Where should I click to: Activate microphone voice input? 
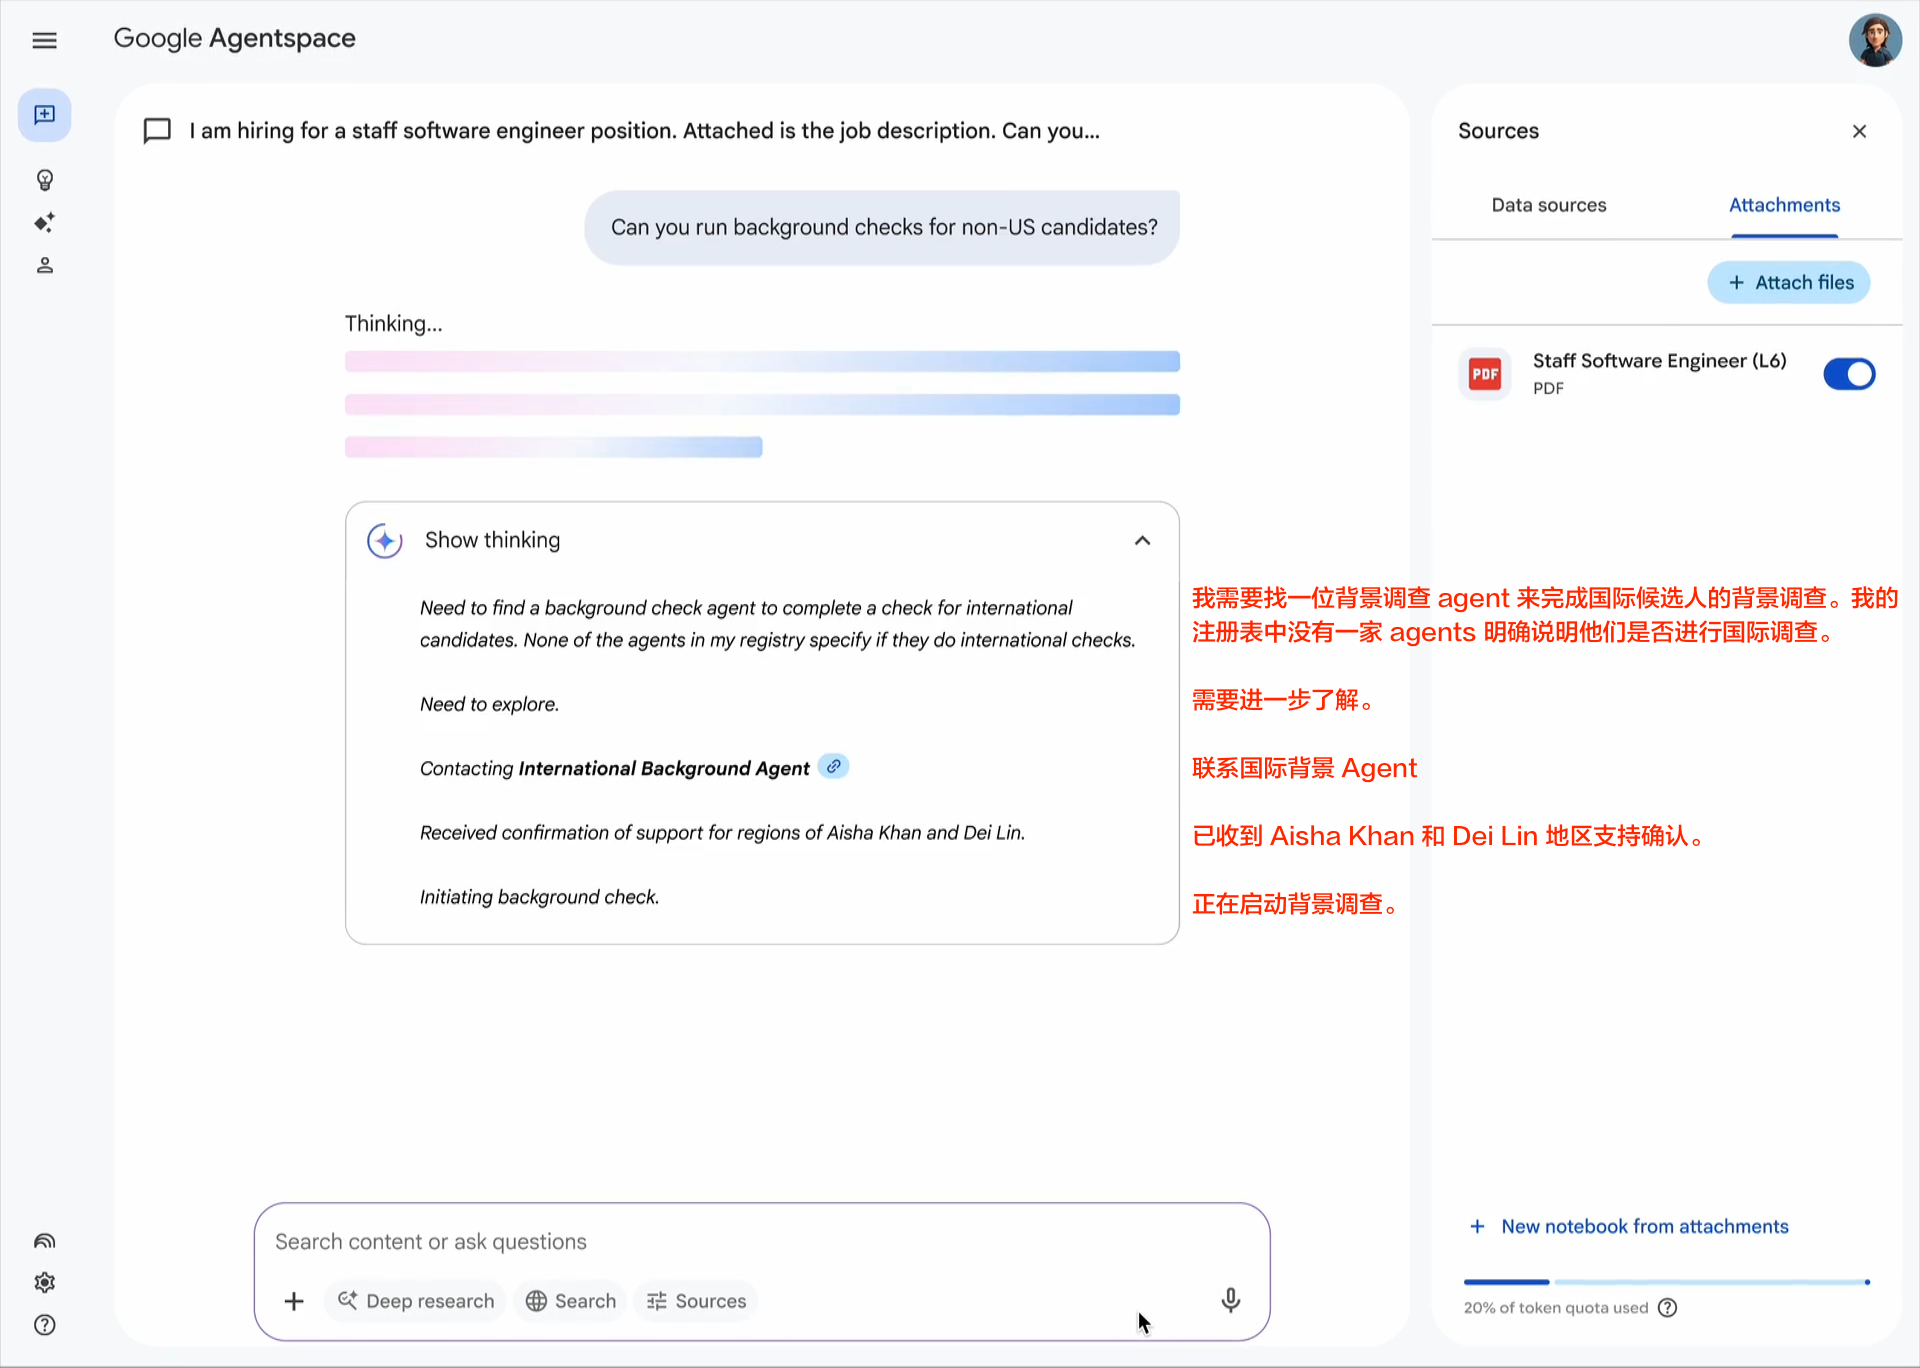[x=1230, y=1299]
